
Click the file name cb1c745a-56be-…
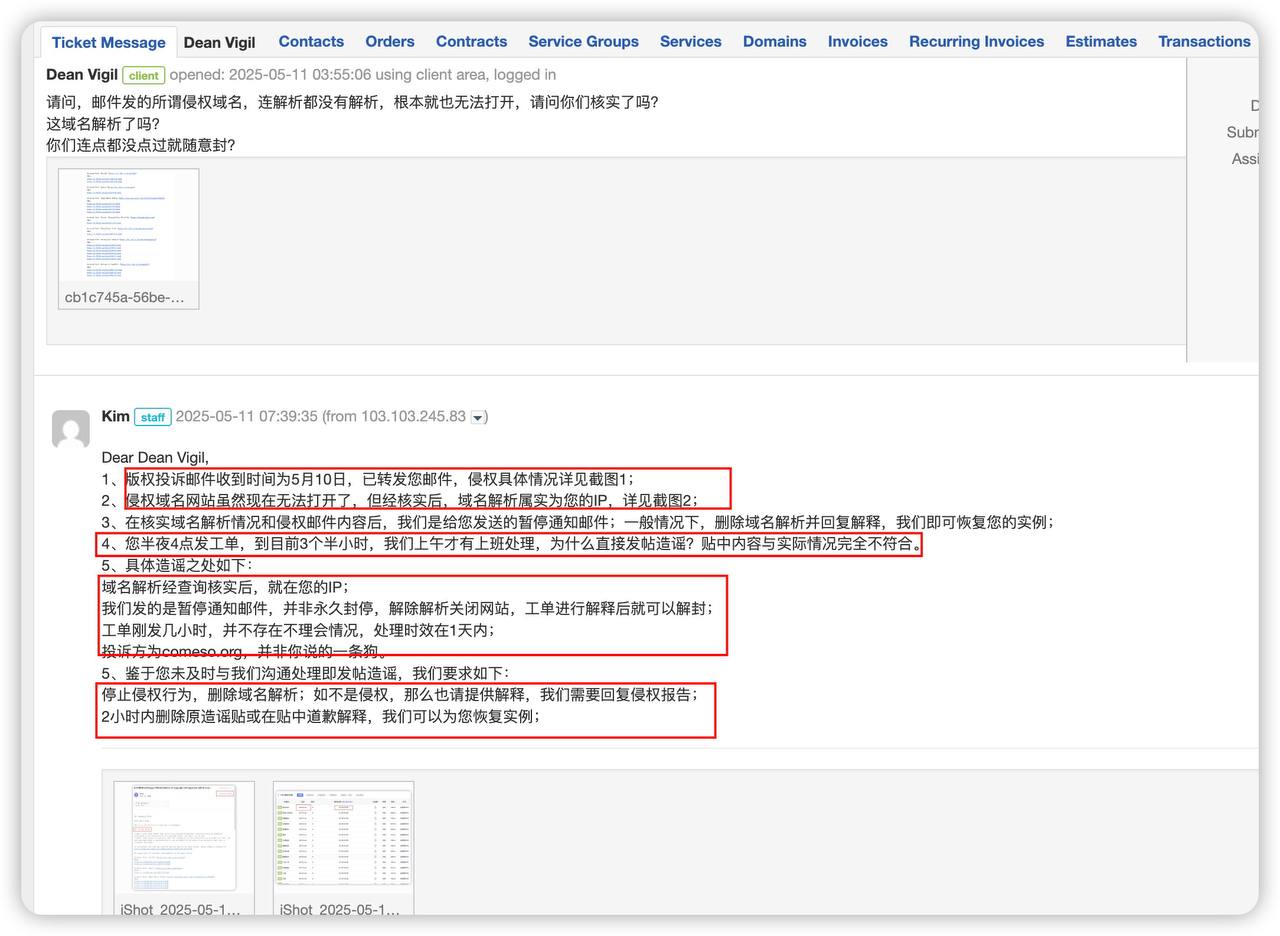125,297
